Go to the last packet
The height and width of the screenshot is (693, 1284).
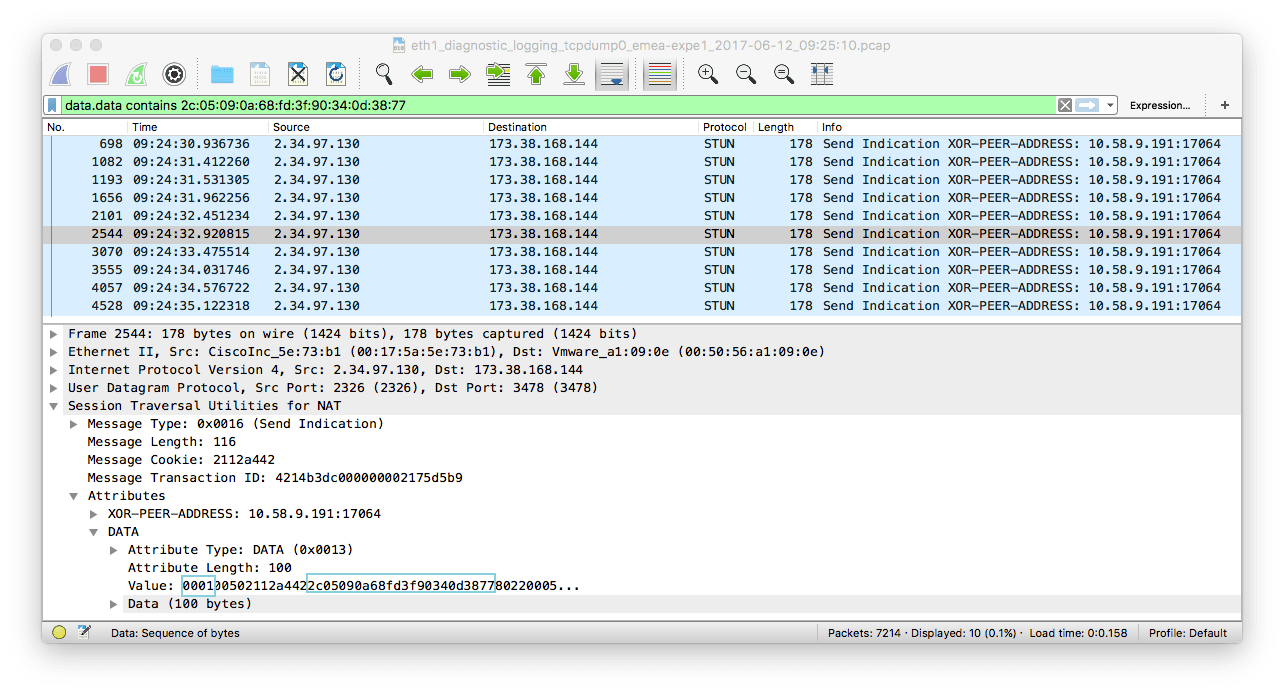(574, 74)
